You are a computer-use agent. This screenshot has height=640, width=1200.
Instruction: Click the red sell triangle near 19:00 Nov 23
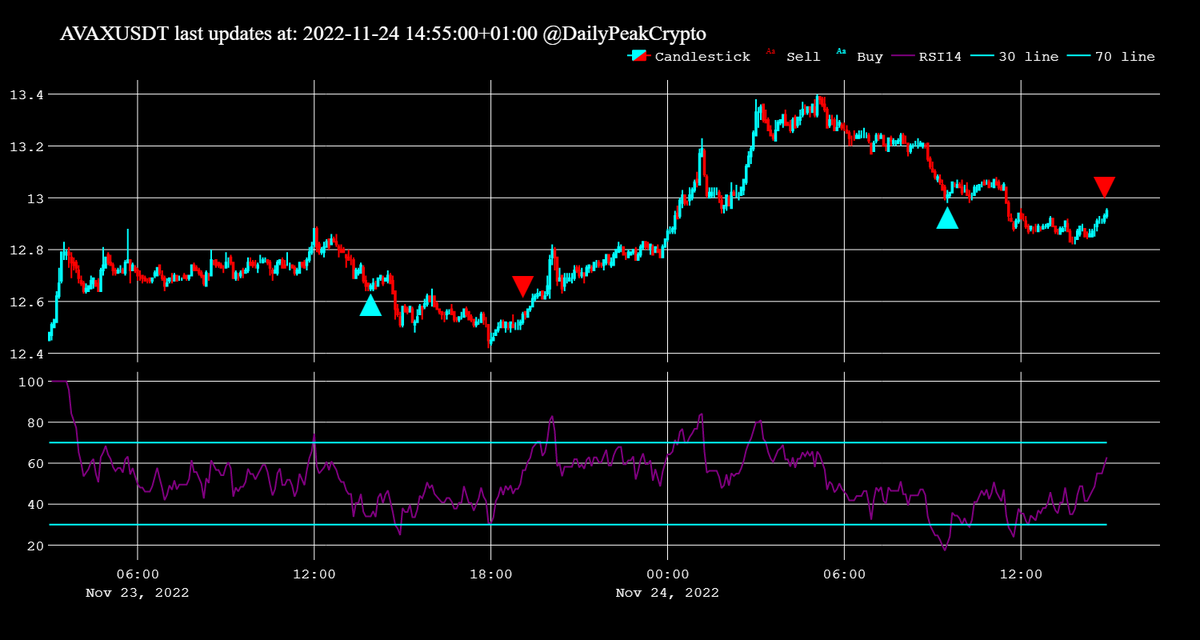(522, 286)
